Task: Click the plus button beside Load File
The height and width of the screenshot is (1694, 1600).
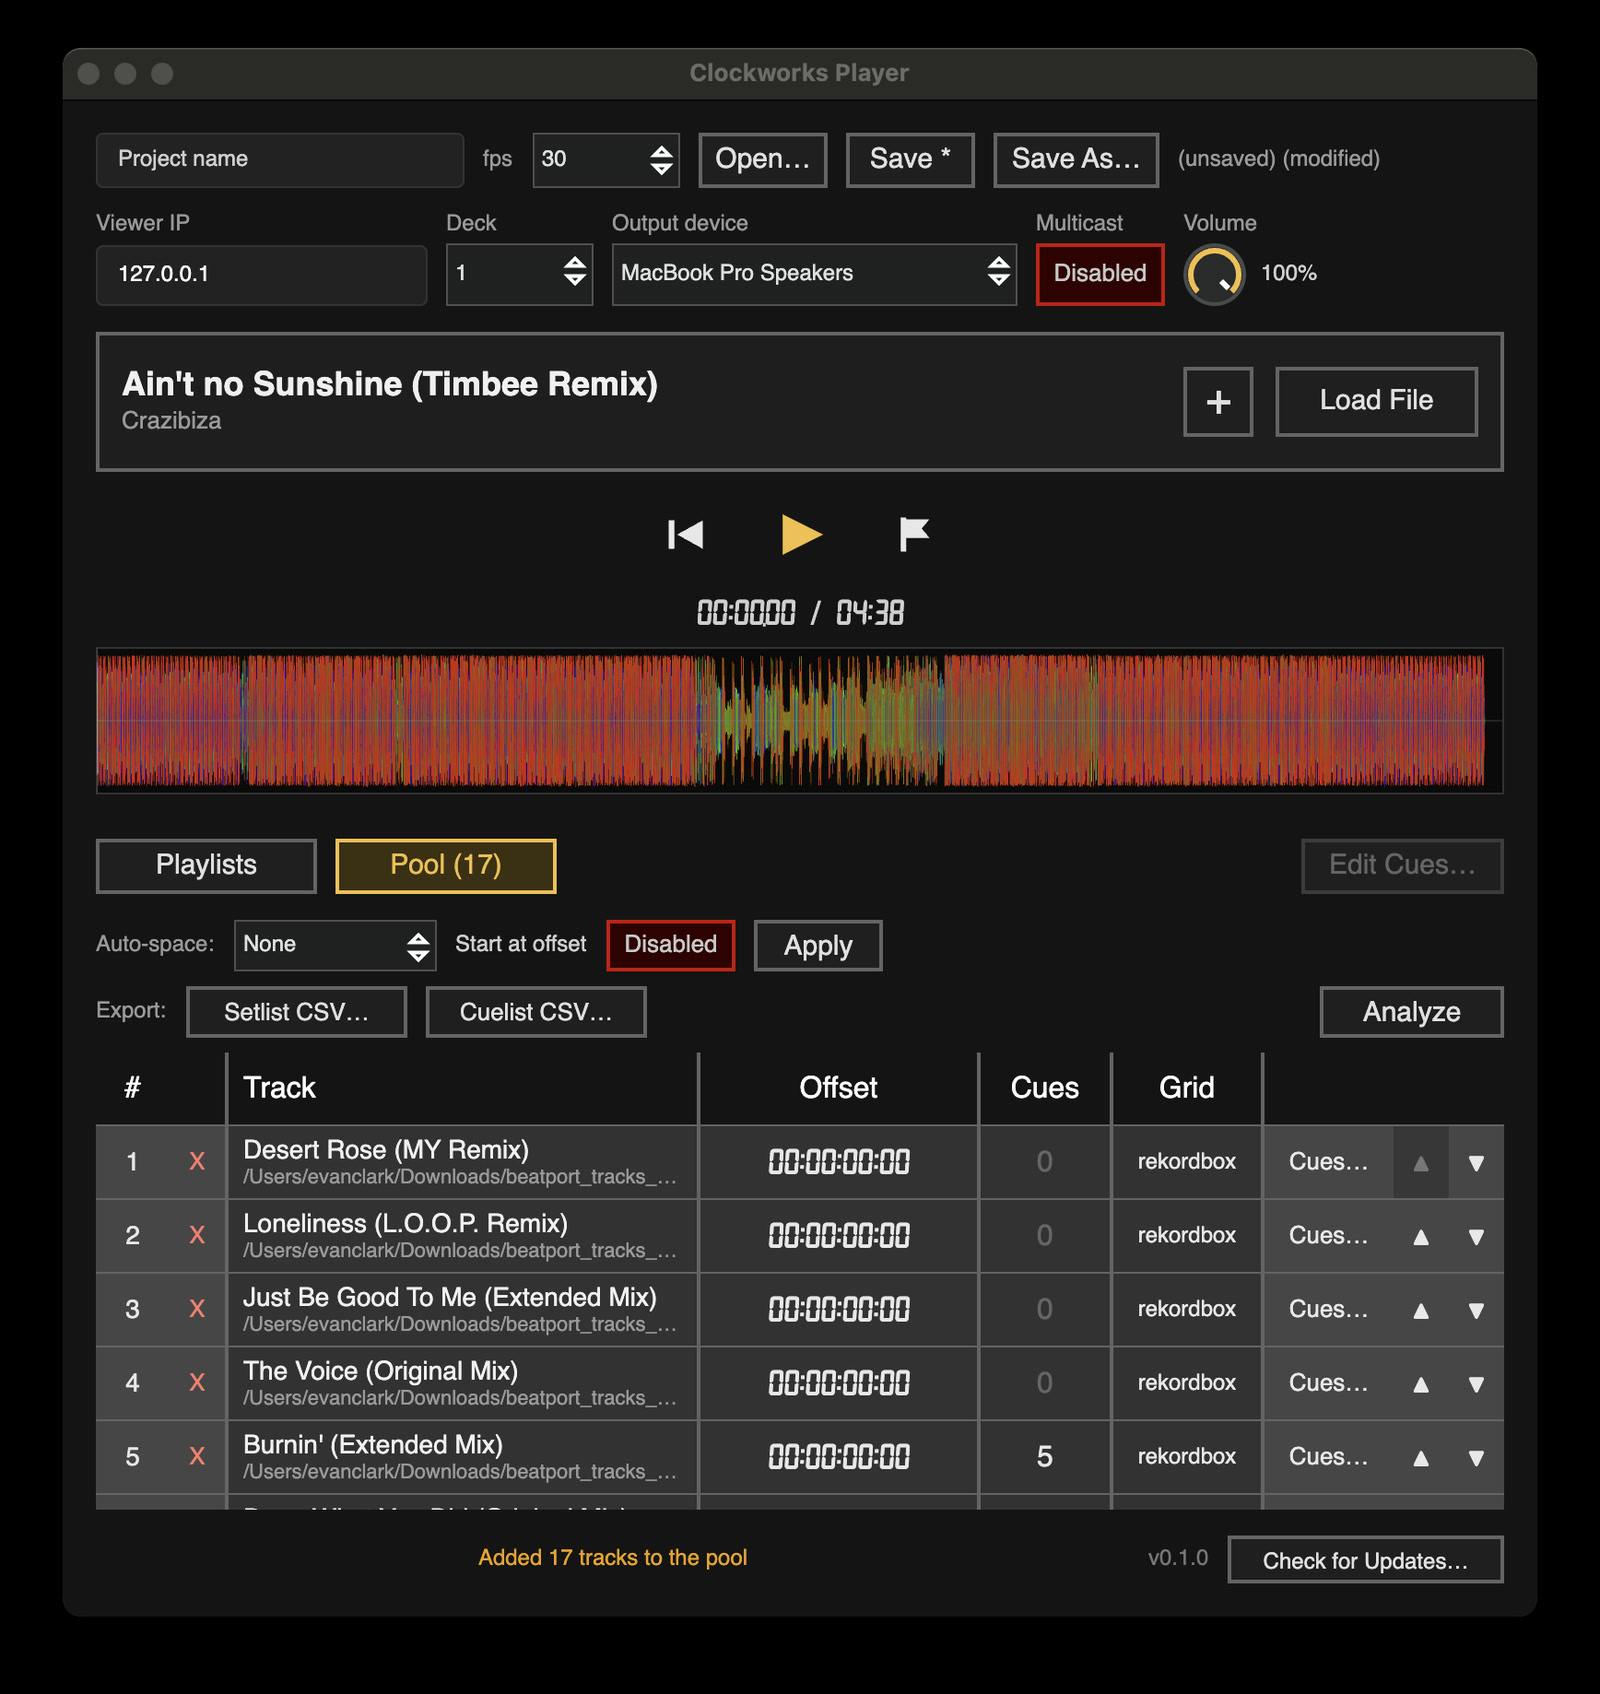Action: pyautogui.click(x=1218, y=402)
